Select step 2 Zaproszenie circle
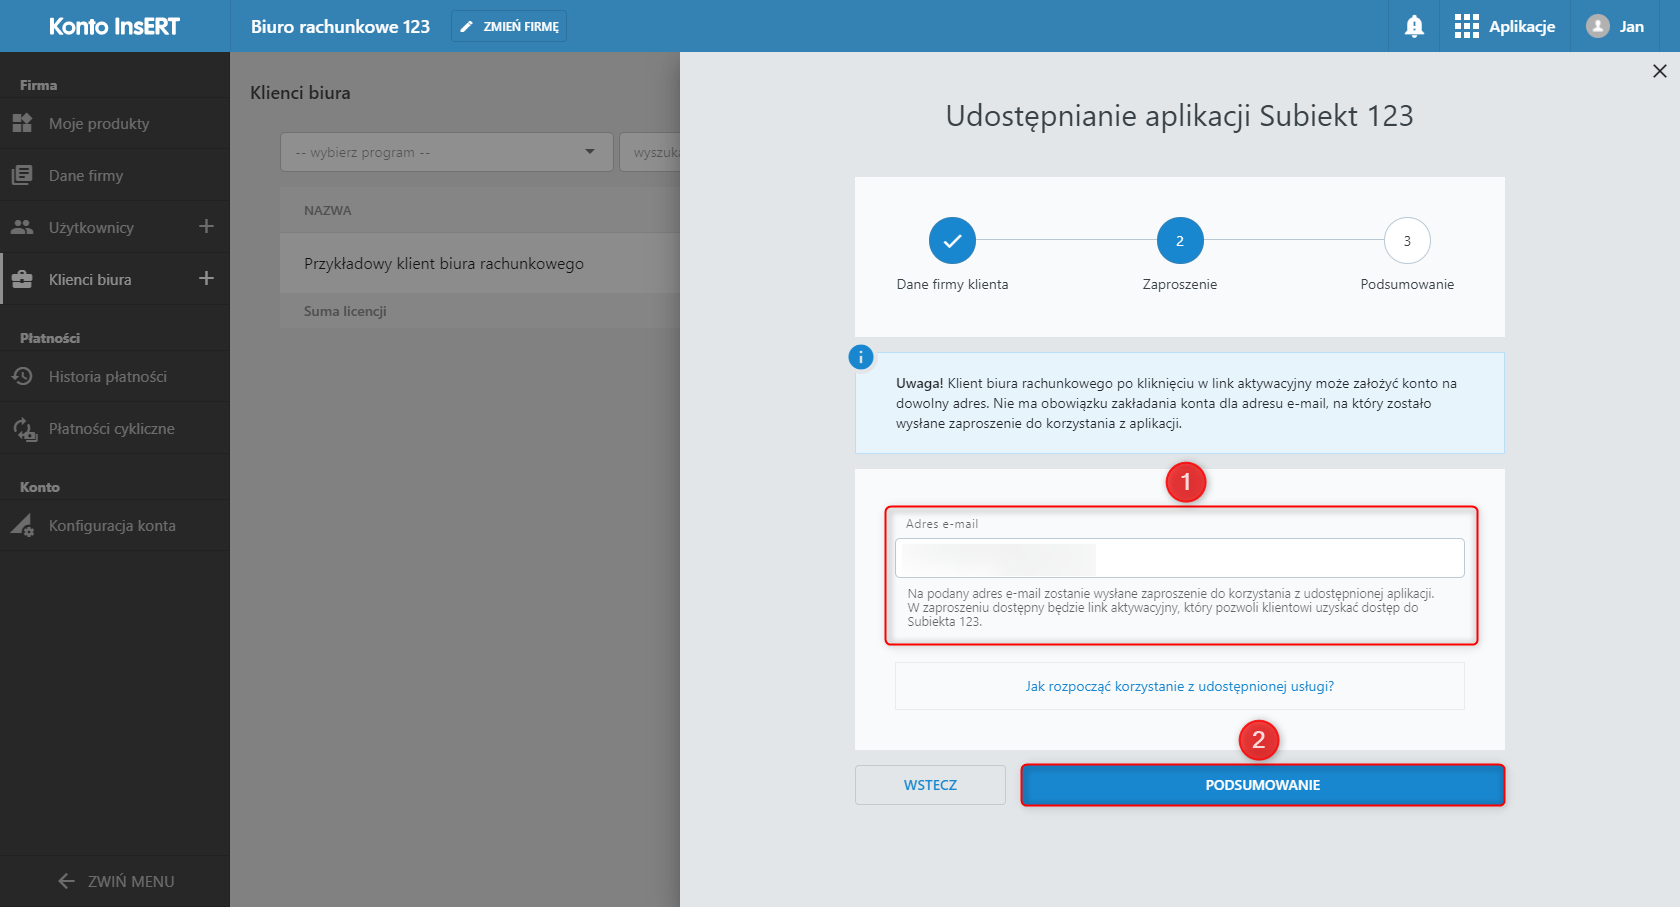This screenshot has height=907, width=1680. 1180,241
